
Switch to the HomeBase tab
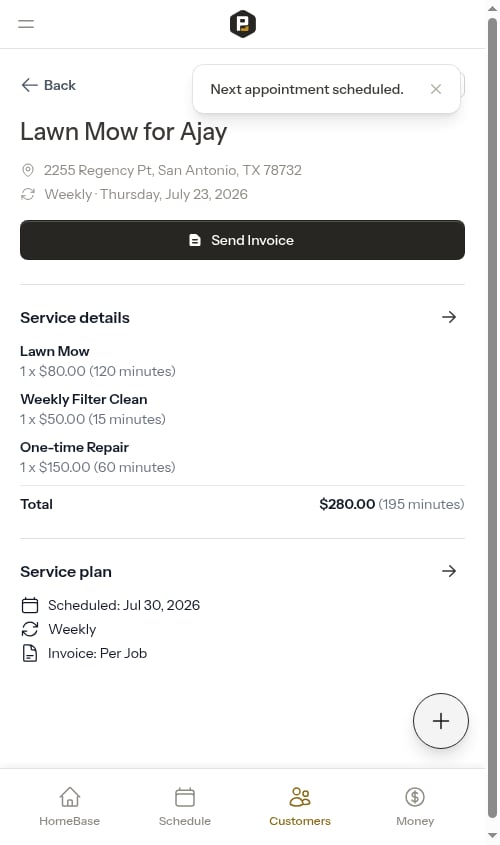pyautogui.click(x=70, y=806)
